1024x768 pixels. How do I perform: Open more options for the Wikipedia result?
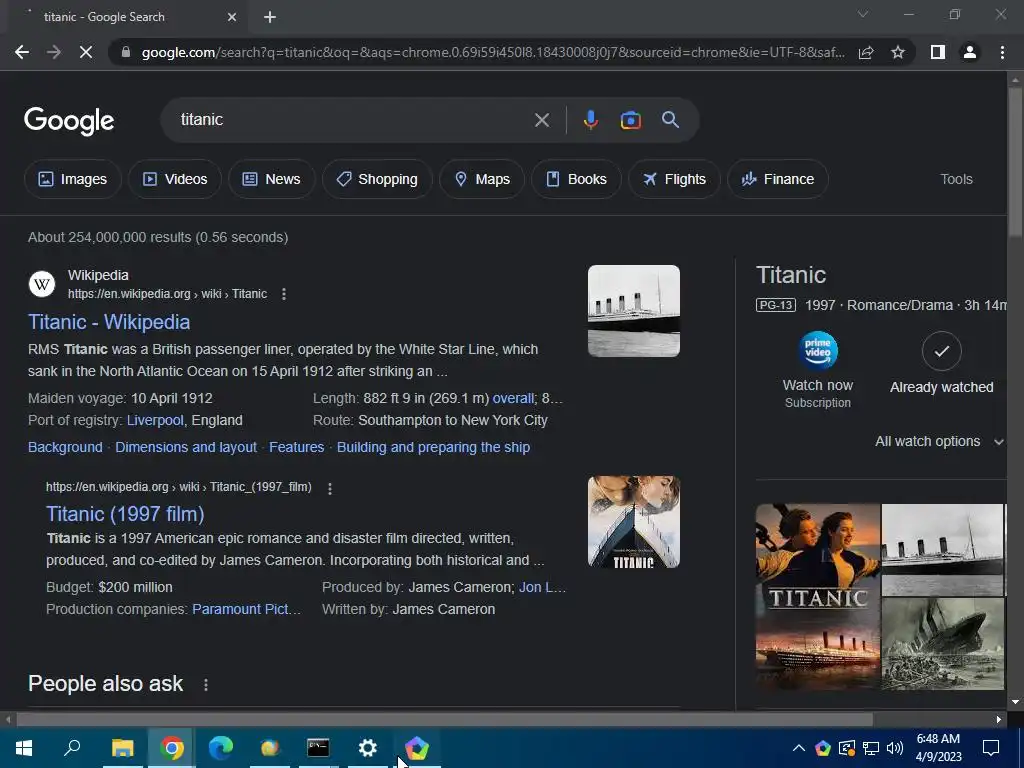(283, 294)
